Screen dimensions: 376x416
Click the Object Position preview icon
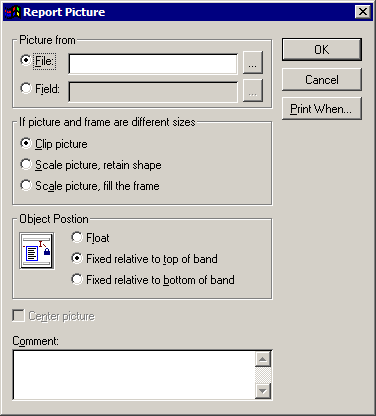[x=37, y=251]
